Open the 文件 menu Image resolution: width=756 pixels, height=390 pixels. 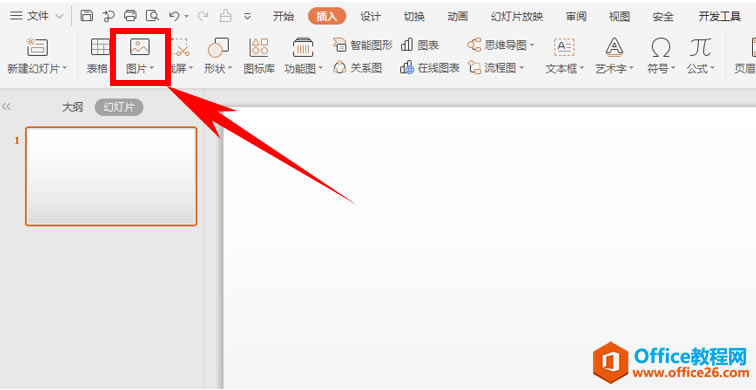[x=37, y=16]
